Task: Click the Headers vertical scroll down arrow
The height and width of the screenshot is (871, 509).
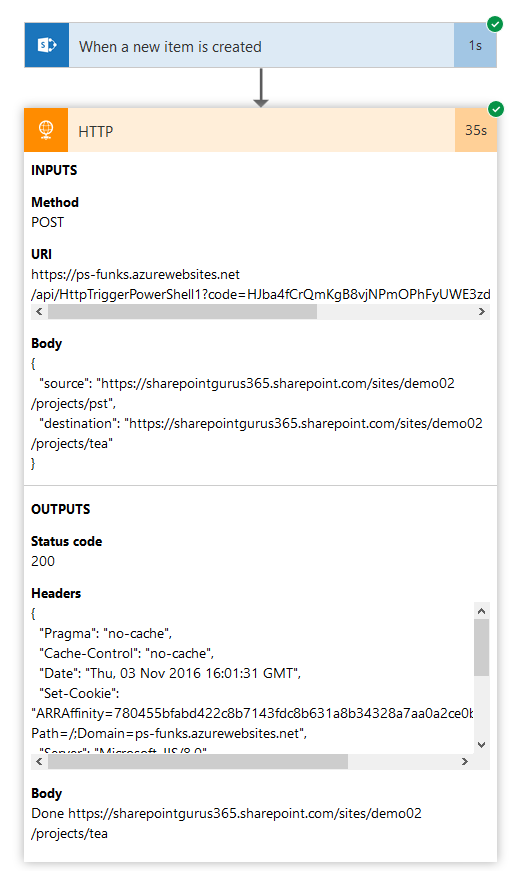Action: 482,745
